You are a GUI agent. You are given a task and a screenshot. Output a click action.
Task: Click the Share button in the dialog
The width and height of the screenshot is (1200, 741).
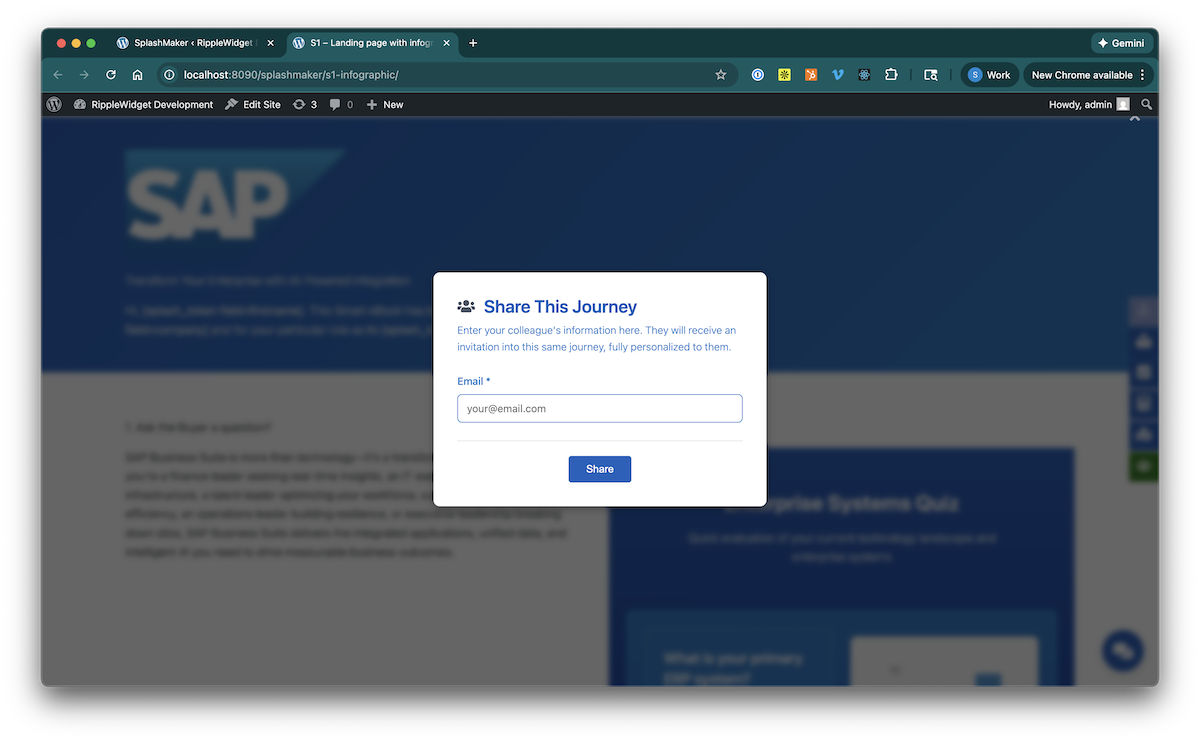[x=599, y=469]
